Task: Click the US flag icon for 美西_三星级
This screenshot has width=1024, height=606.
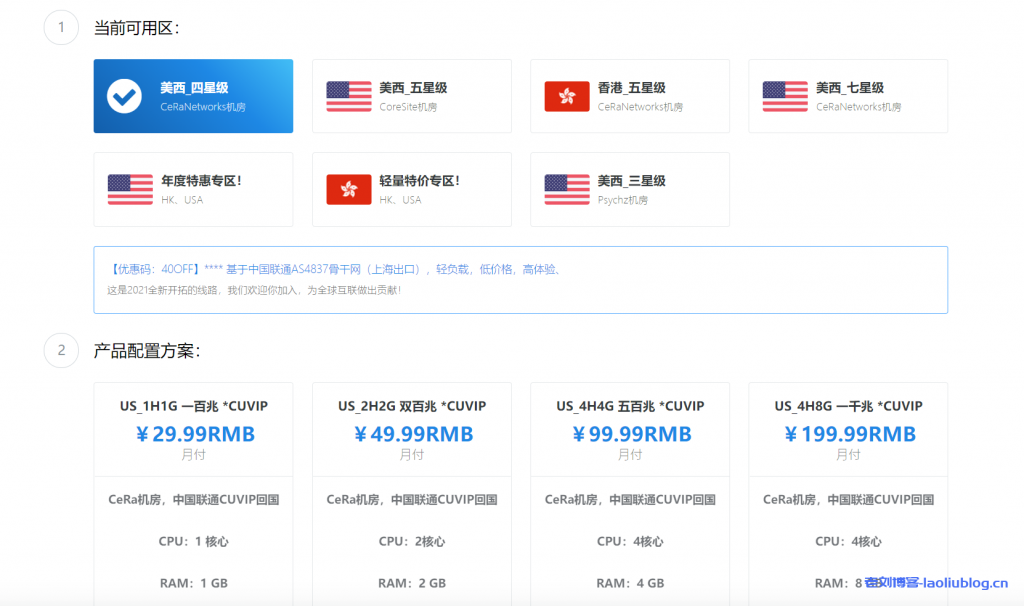Action: point(566,189)
